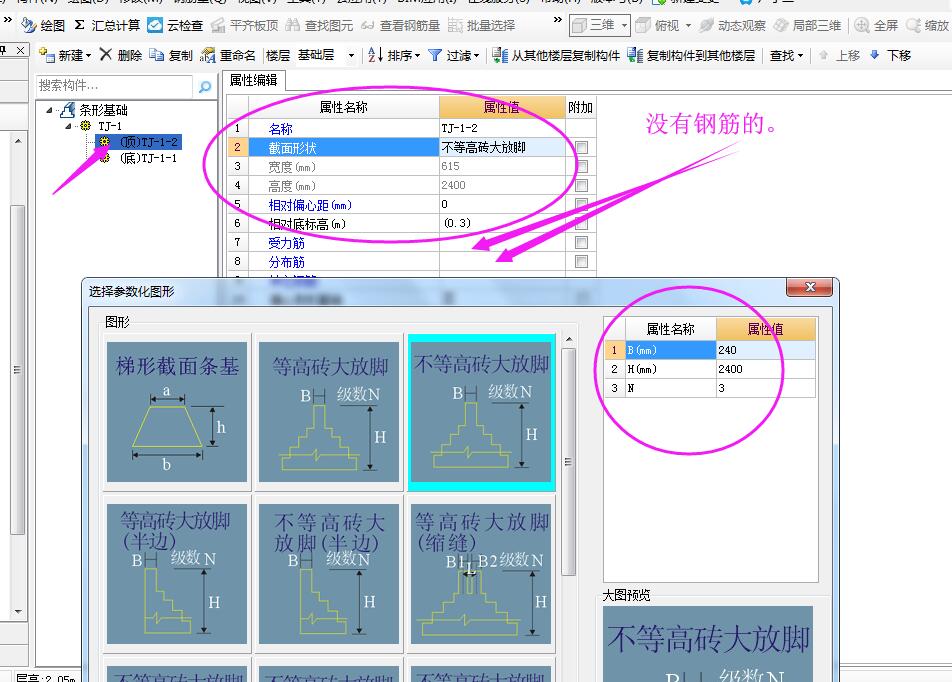Click 缩放 zoom icon
The height and width of the screenshot is (682, 952).
coord(913,26)
